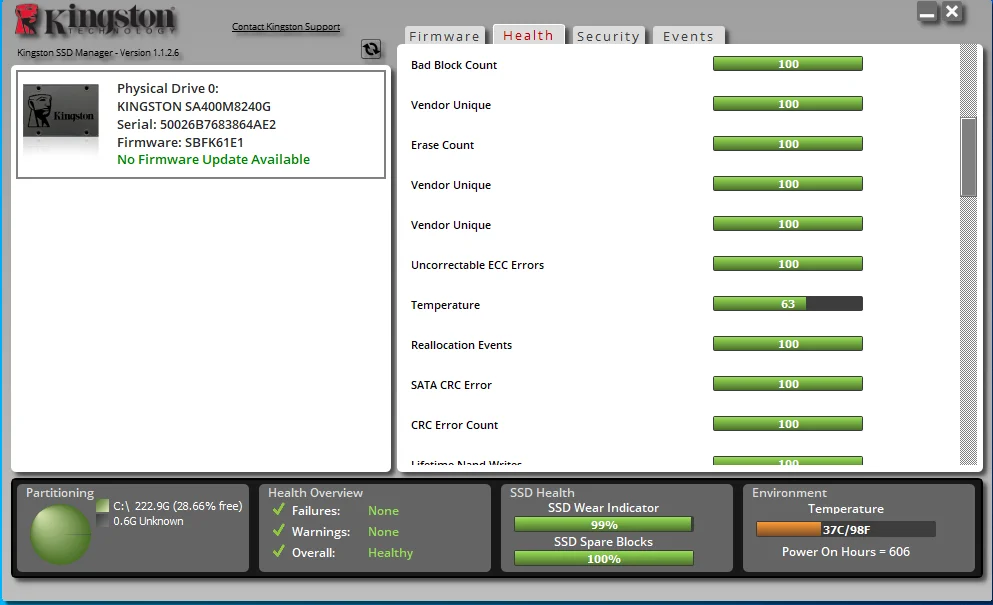993x605 pixels.
Task: Click the Bad Block Count value bar
Action: pyautogui.click(x=788, y=64)
